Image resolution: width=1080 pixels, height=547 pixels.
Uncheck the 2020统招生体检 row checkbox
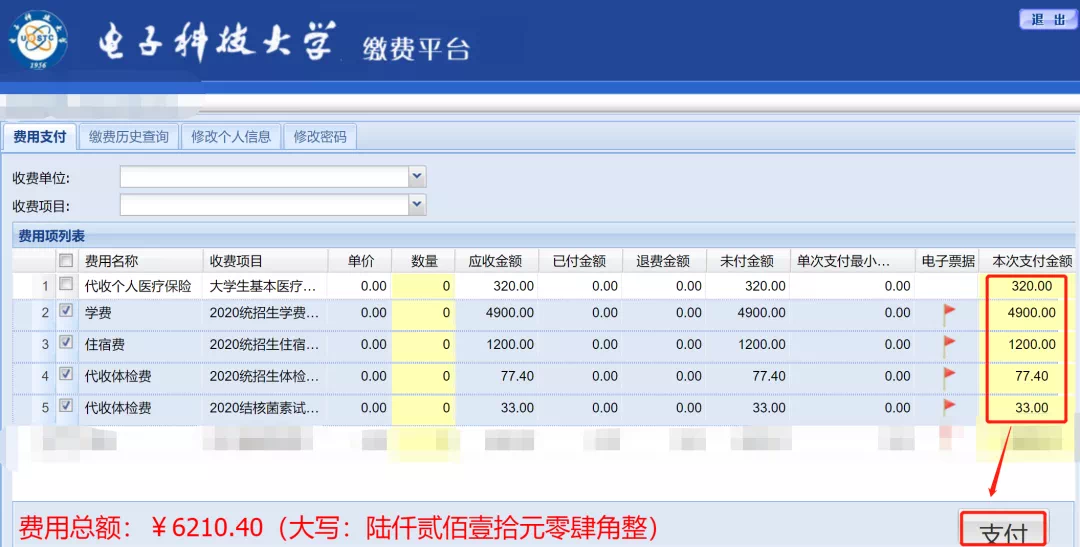(x=66, y=373)
